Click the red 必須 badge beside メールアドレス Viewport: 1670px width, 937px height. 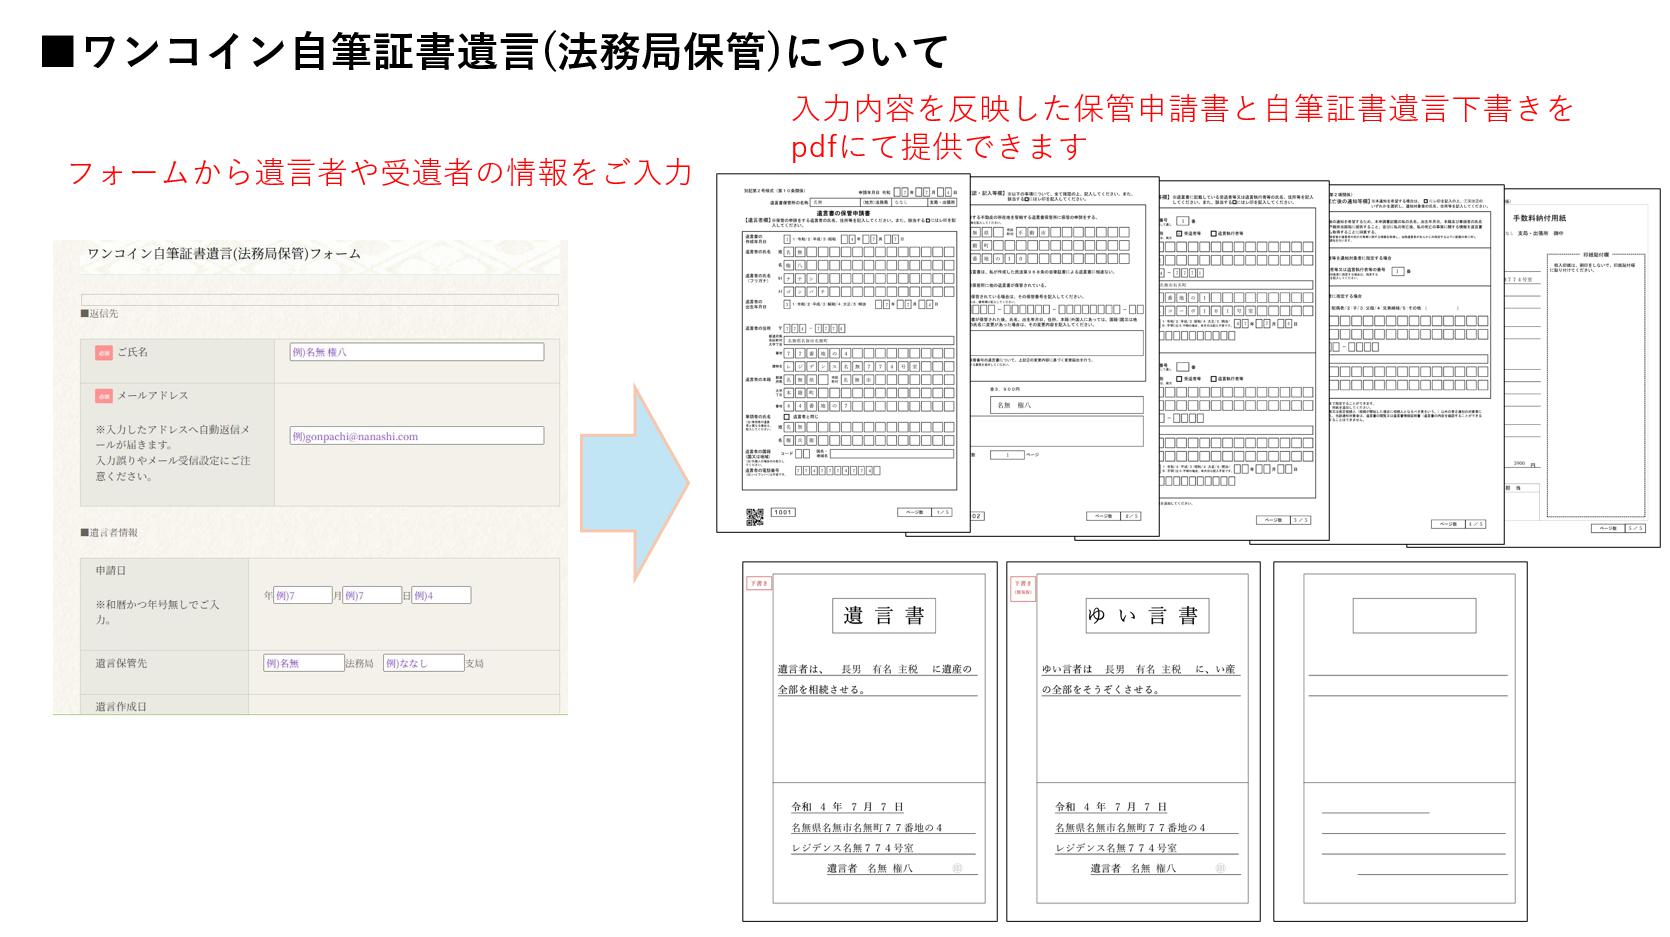(104, 396)
